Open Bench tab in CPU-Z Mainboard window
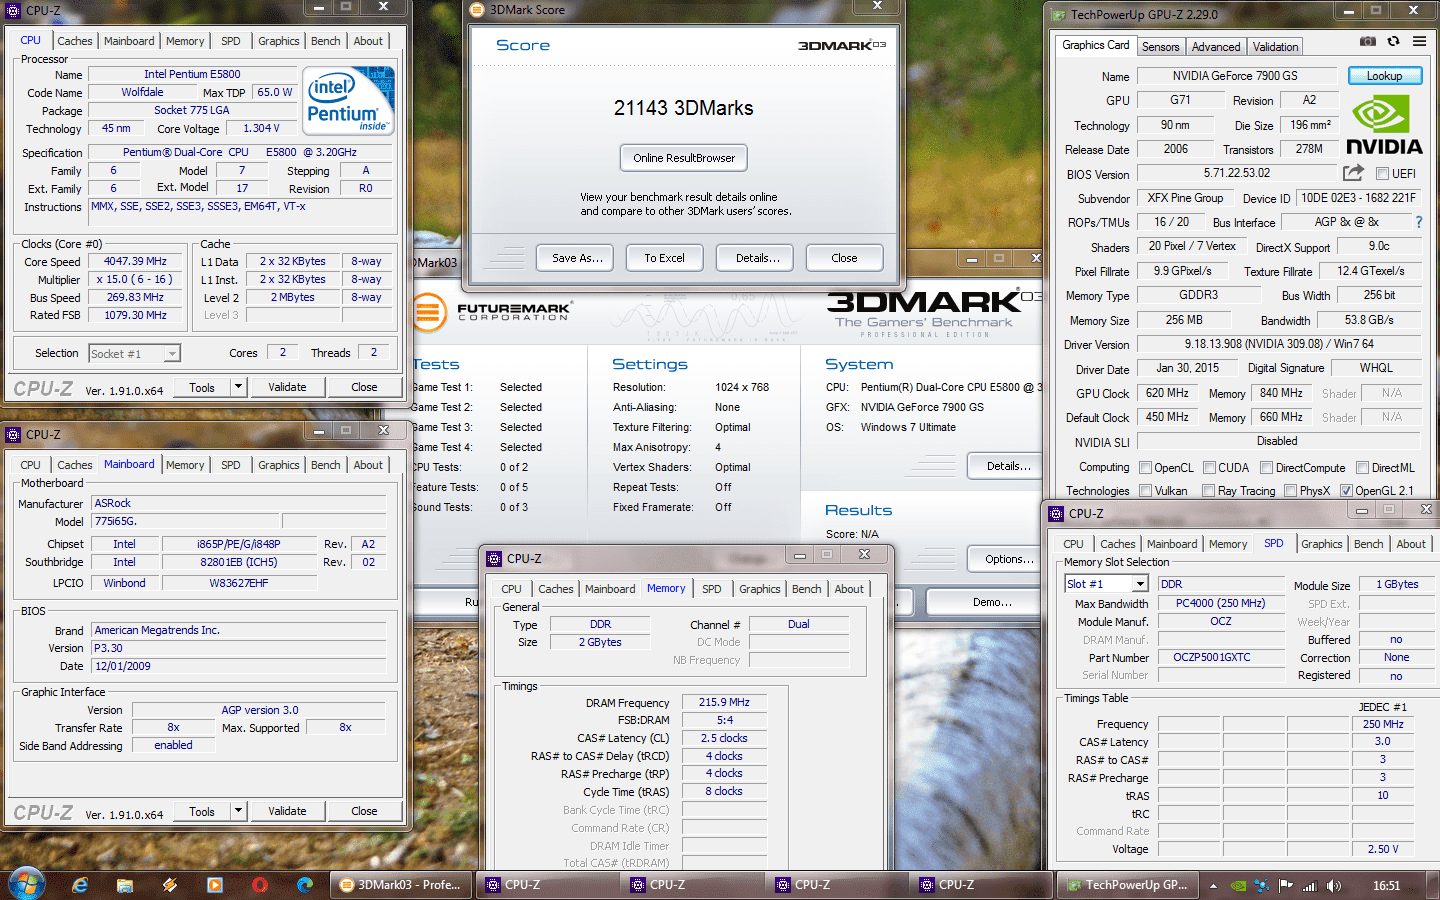The image size is (1440, 900). [x=326, y=465]
